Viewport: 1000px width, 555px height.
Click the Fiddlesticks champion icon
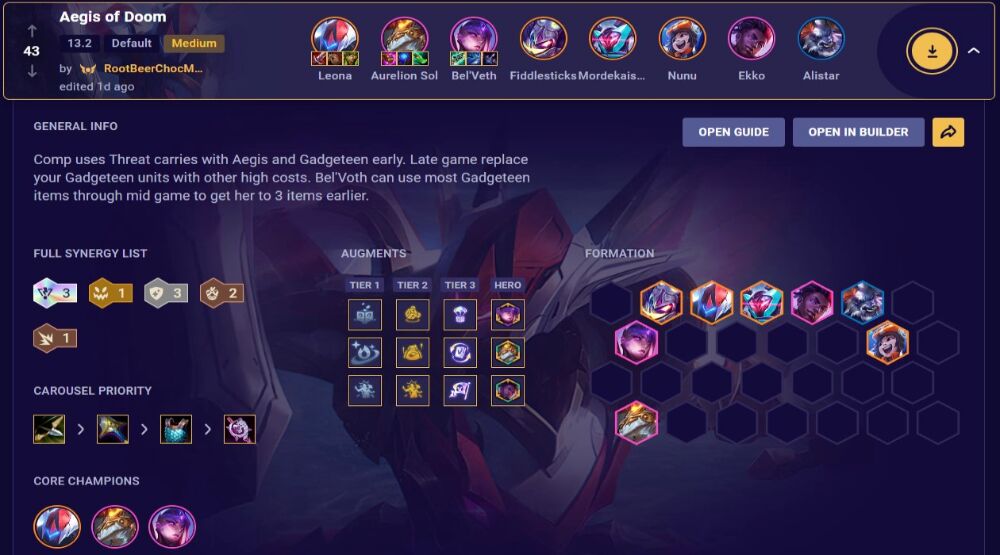[543, 40]
